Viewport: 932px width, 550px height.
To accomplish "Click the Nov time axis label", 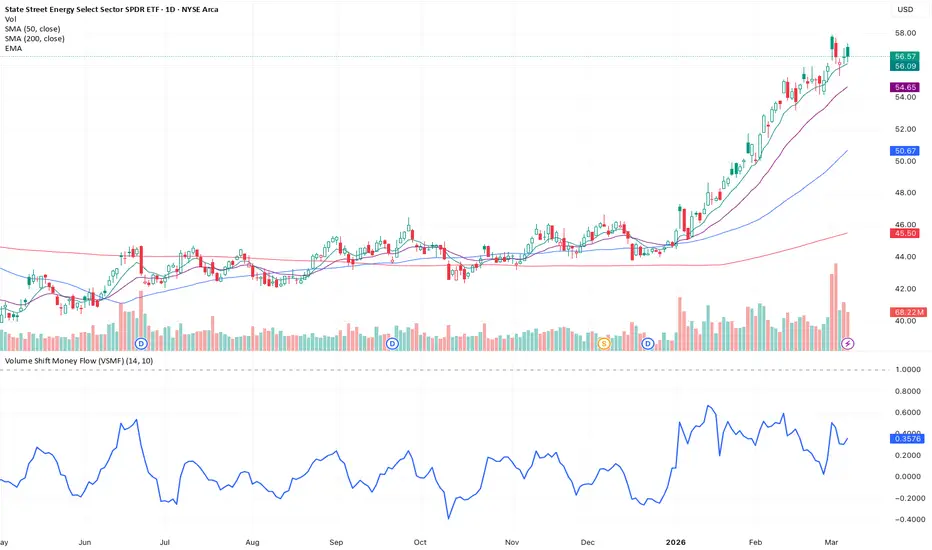I will click(x=512, y=542).
